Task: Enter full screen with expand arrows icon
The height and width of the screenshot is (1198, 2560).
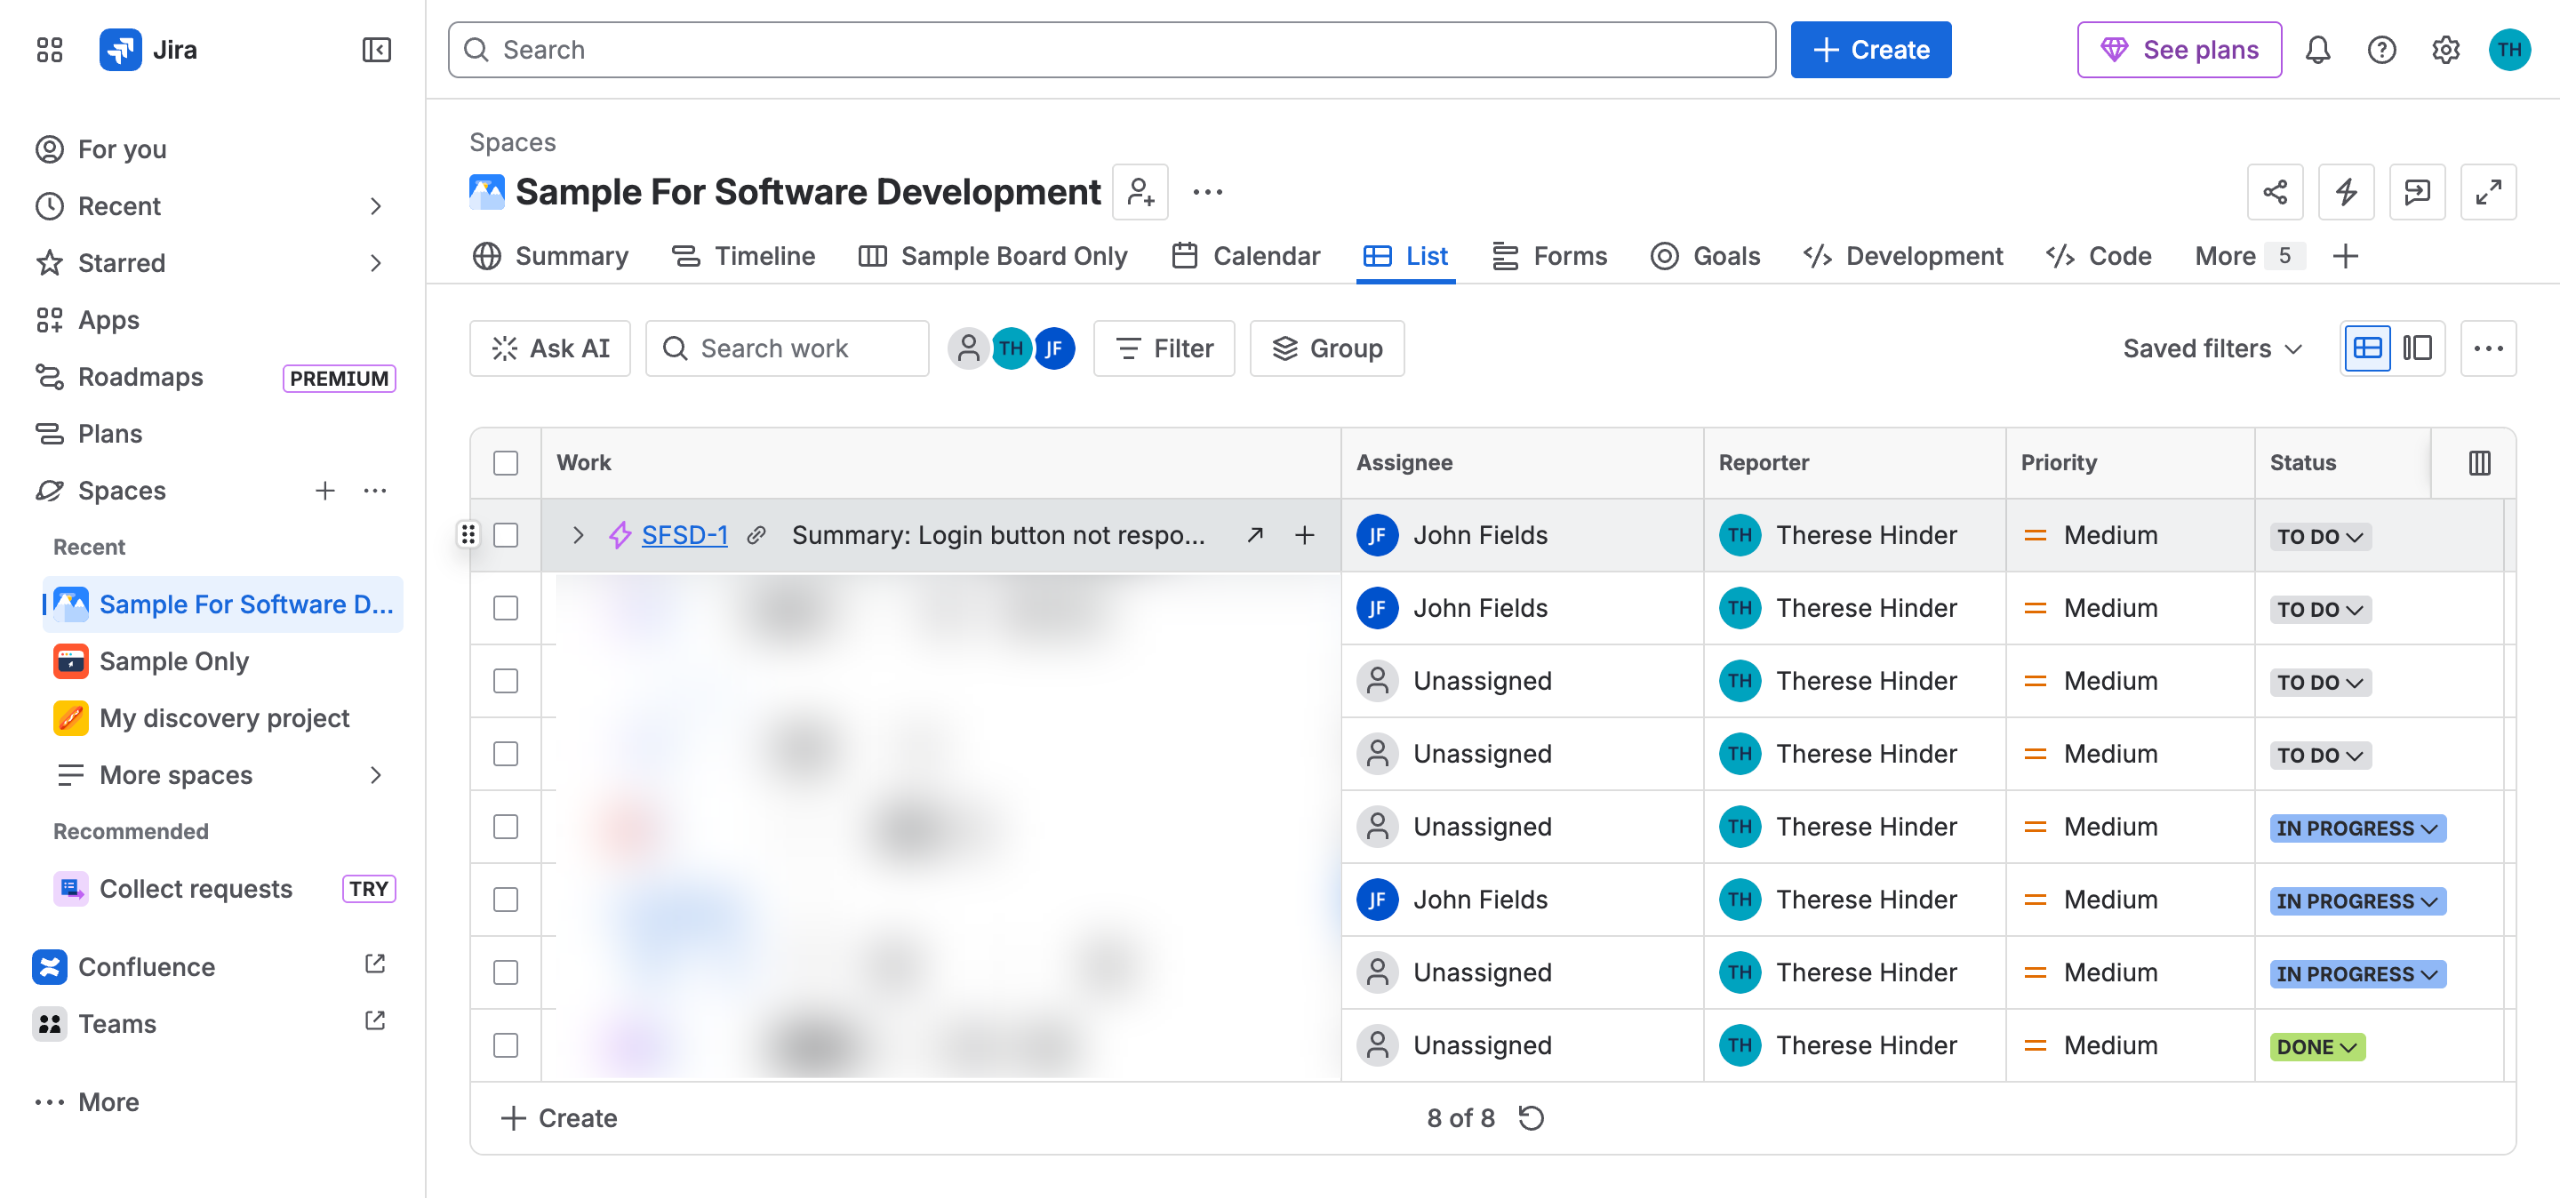Action: point(2488,192)
